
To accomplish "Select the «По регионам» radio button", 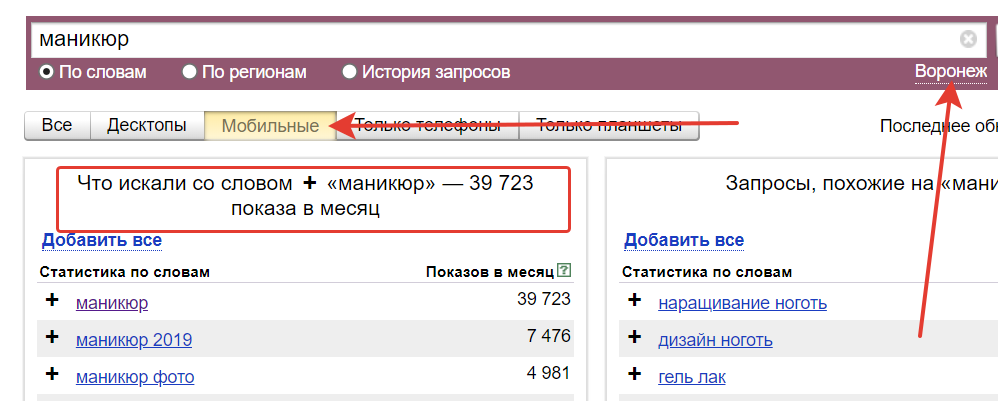I will click(x=189, y=72).
